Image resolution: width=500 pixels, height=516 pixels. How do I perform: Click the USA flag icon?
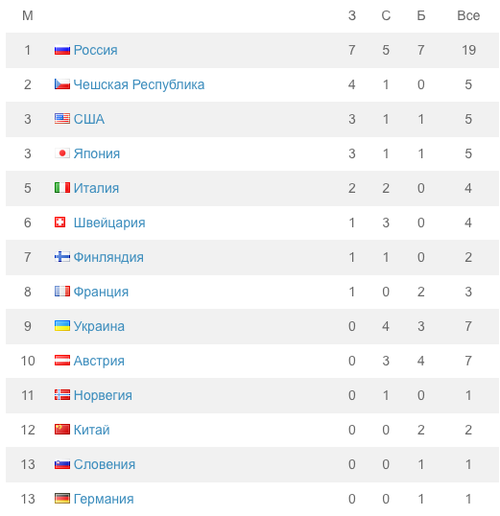click(x=62, y=119)
